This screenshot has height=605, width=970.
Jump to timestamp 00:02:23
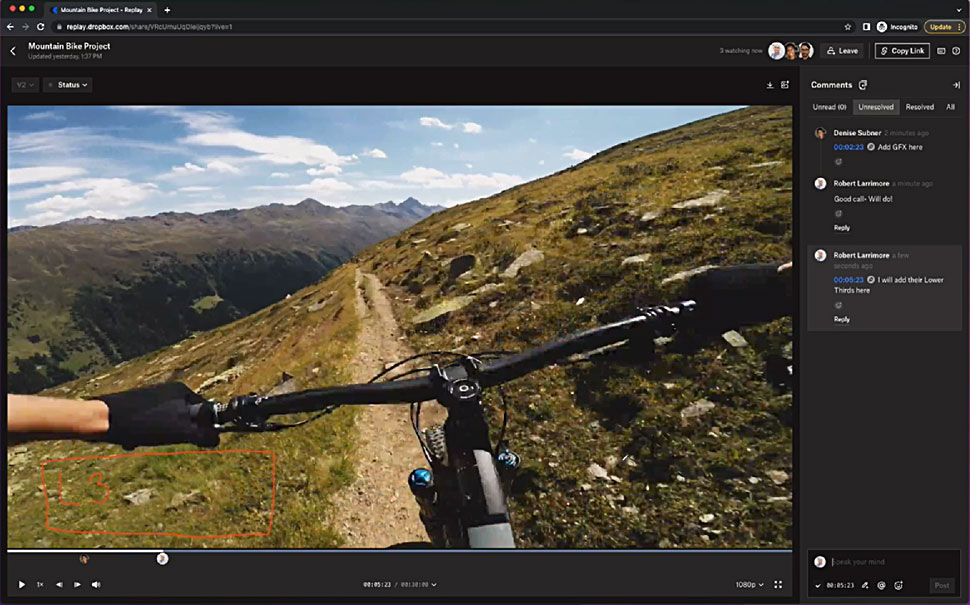tap(848, 147)
